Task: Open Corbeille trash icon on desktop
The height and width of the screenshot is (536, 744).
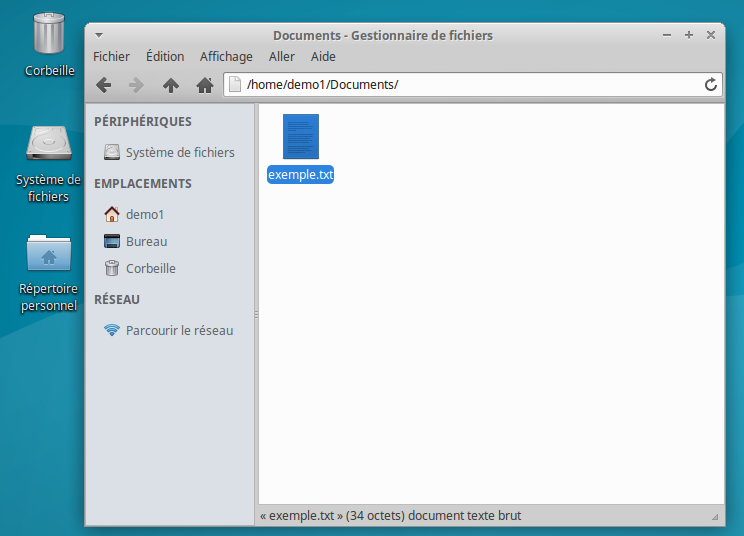Action: (49, 35)
